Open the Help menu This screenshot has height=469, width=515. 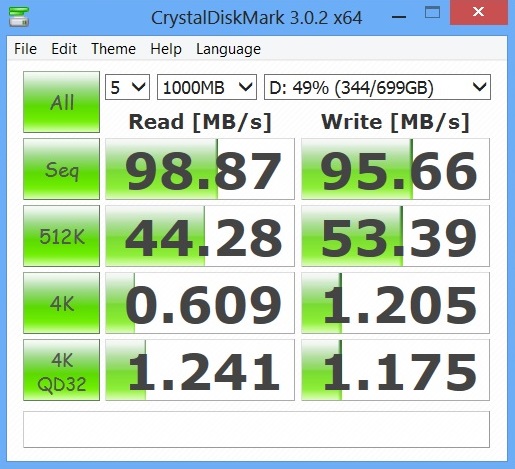[x=166, y=49]
